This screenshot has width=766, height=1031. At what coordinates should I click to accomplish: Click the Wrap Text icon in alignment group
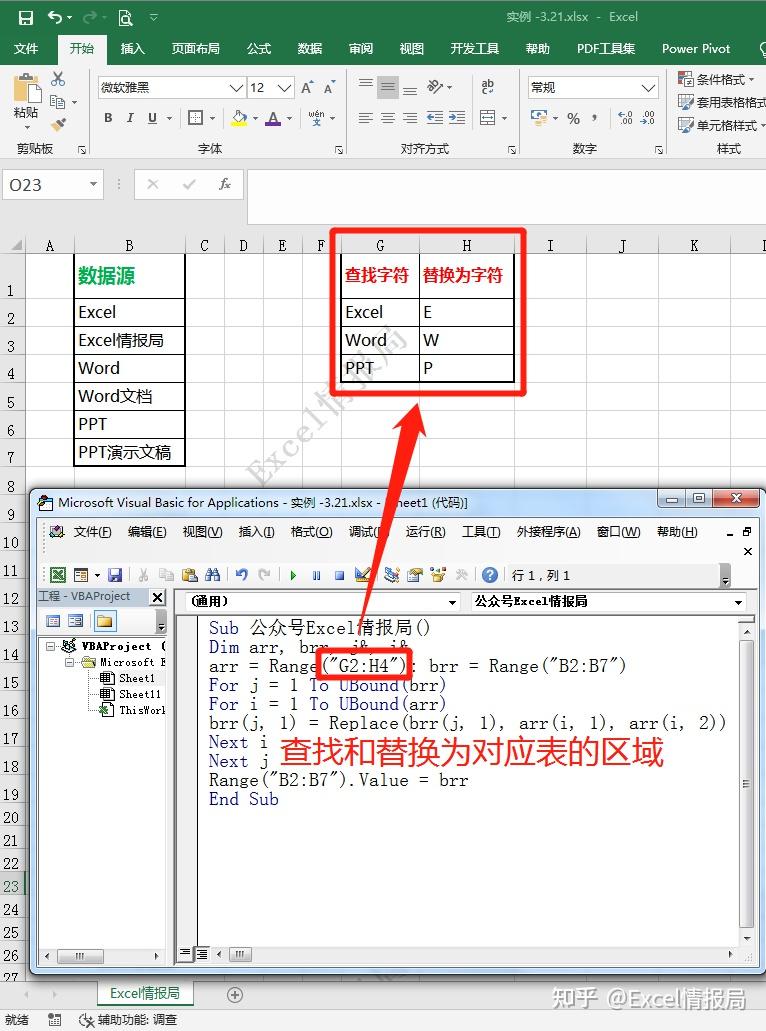(x=487, y=86)
